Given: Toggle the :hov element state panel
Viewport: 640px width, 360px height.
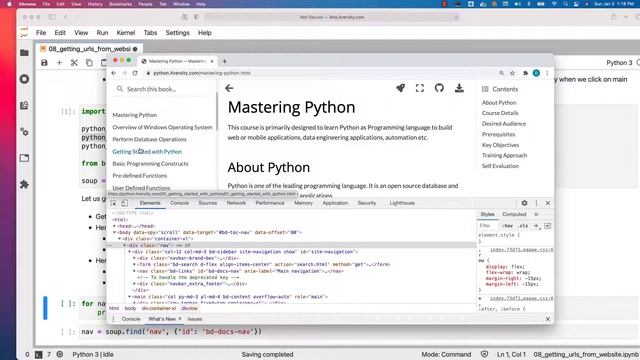Looking at the screenshot, I should [508, 226].
